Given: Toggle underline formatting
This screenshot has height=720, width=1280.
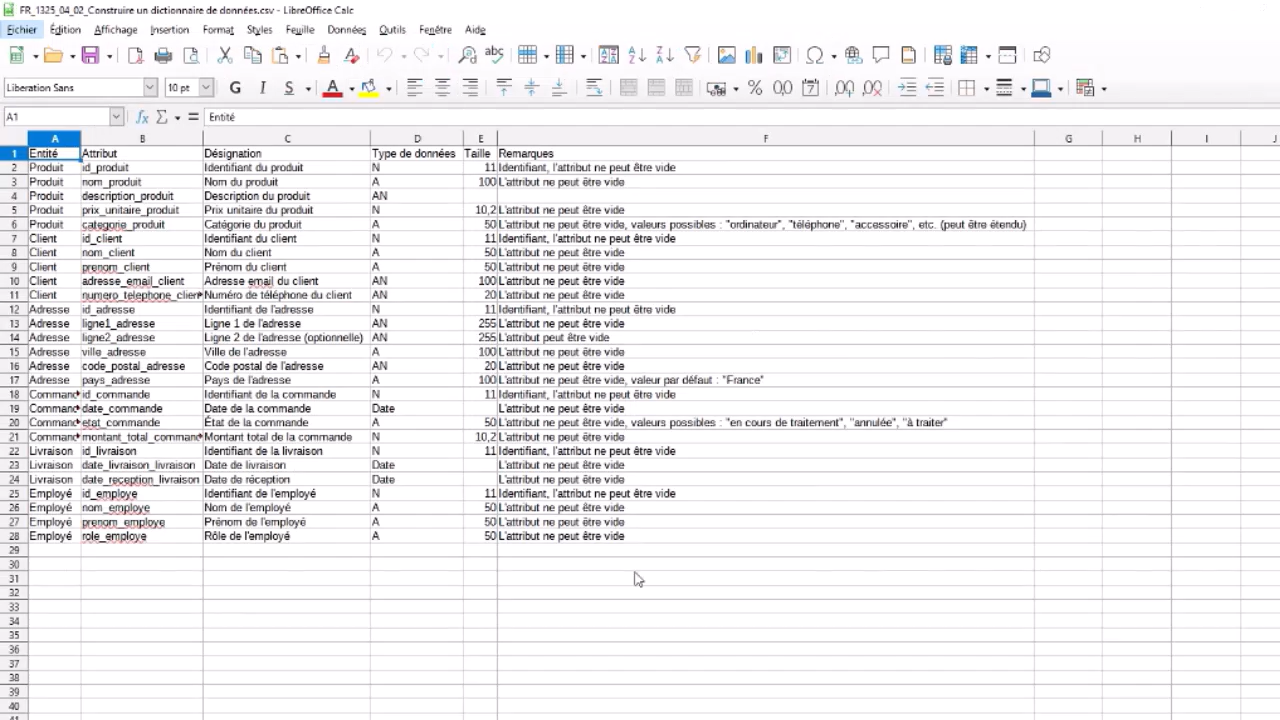Looking at the screenshot, I should (x=288, y=88).
